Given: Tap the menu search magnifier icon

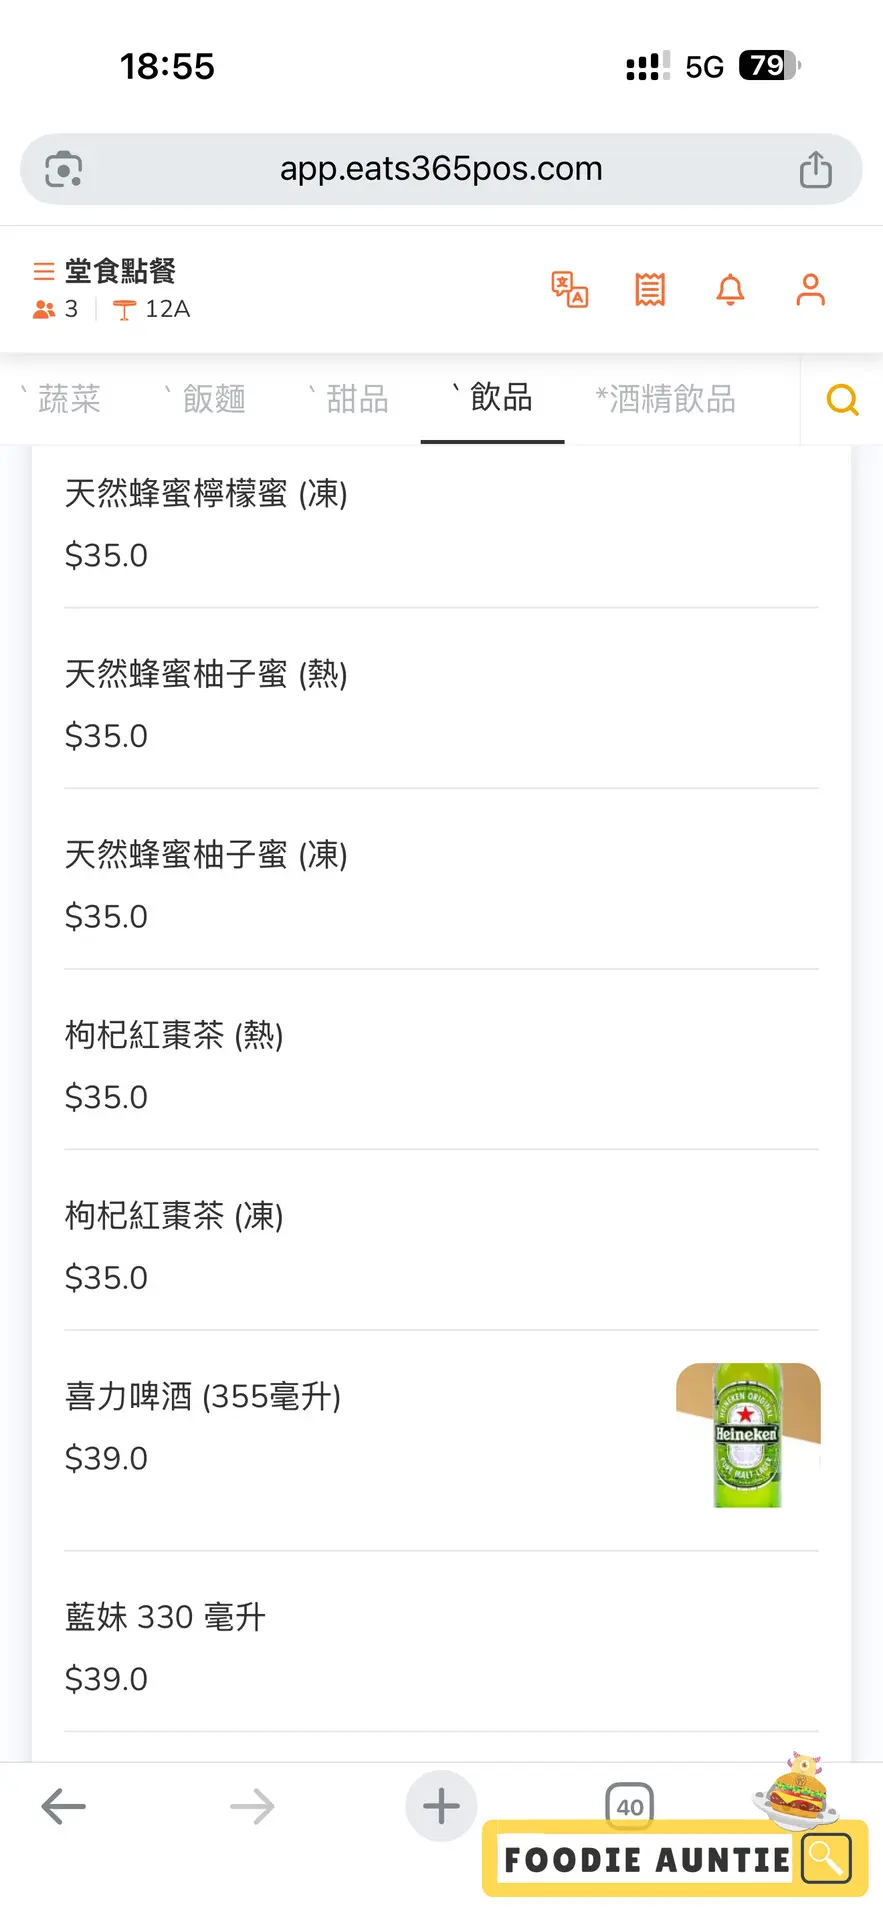Looking at the screenshot, I should 842,400.
